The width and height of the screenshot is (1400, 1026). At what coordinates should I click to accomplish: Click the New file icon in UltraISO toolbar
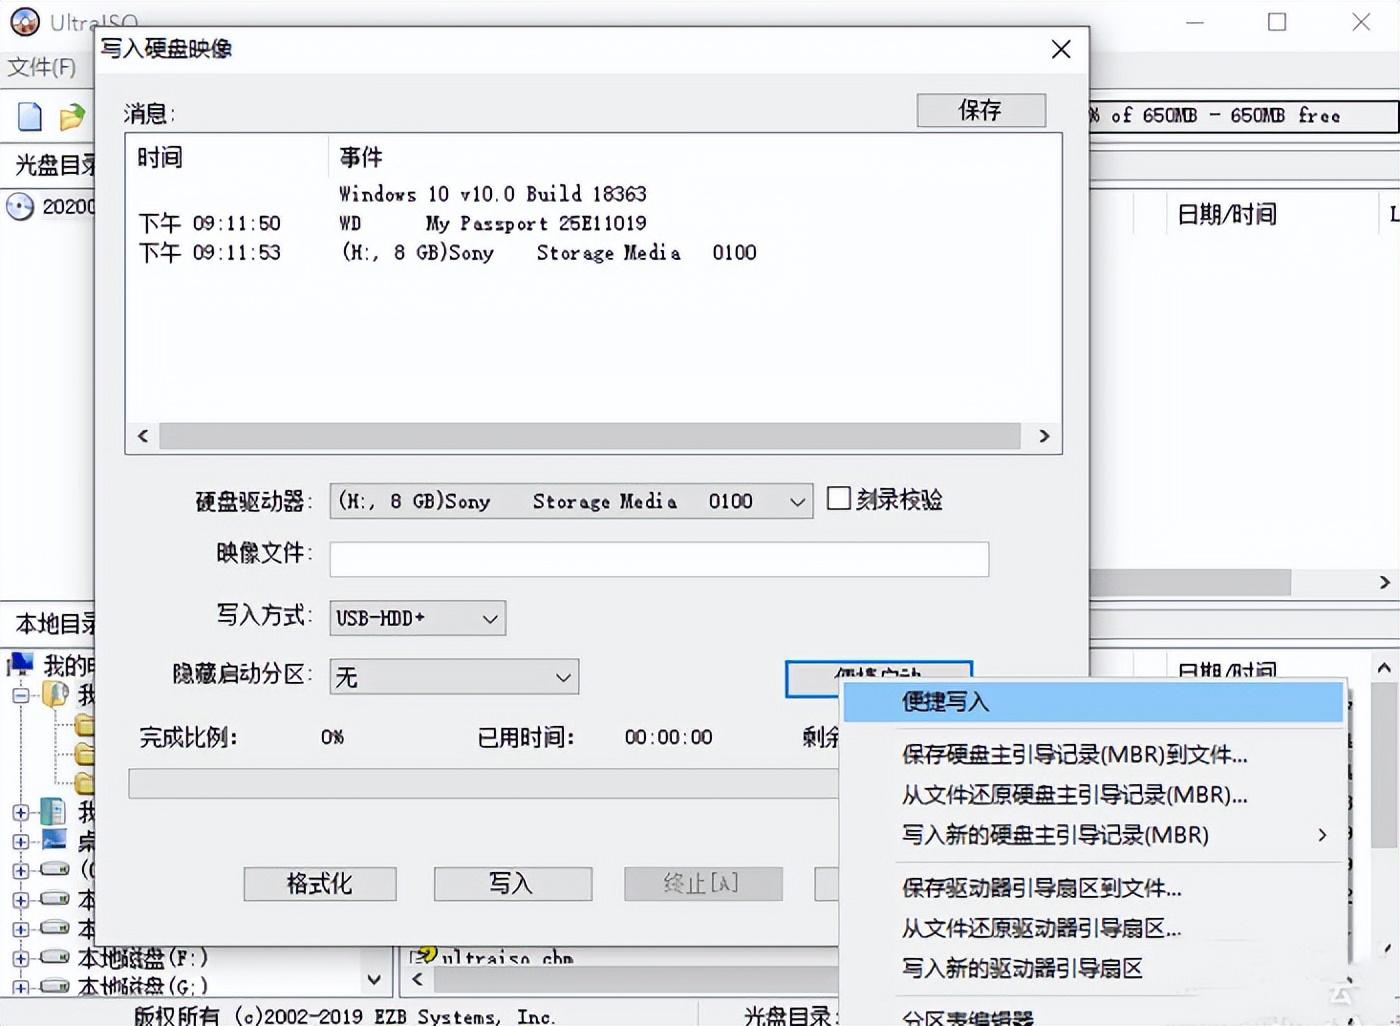click(x=30, y=117)
